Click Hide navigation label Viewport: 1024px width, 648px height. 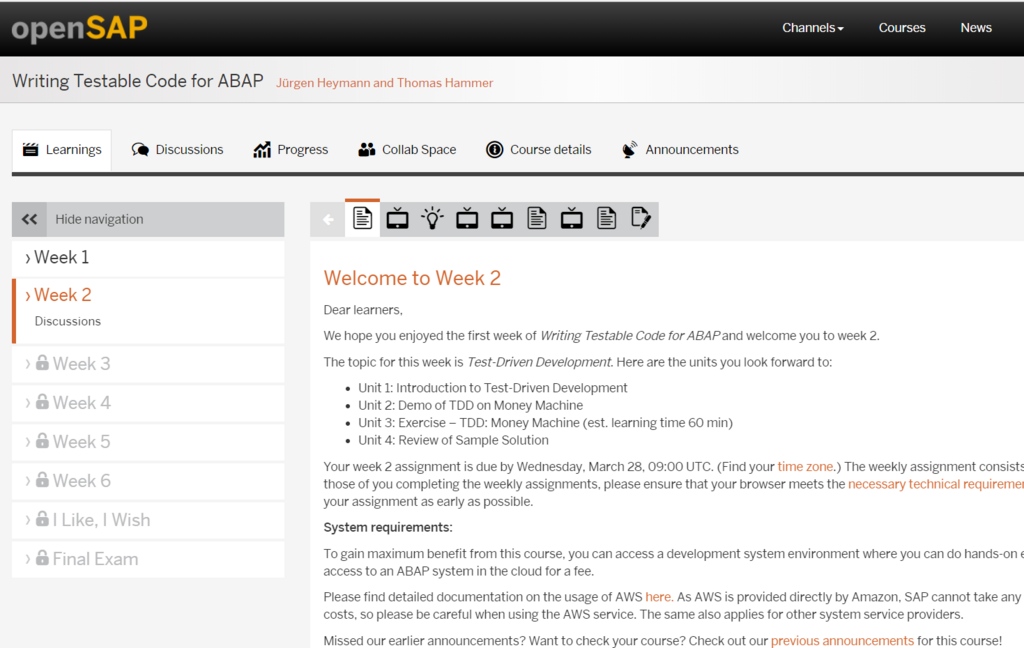[99, 219]
